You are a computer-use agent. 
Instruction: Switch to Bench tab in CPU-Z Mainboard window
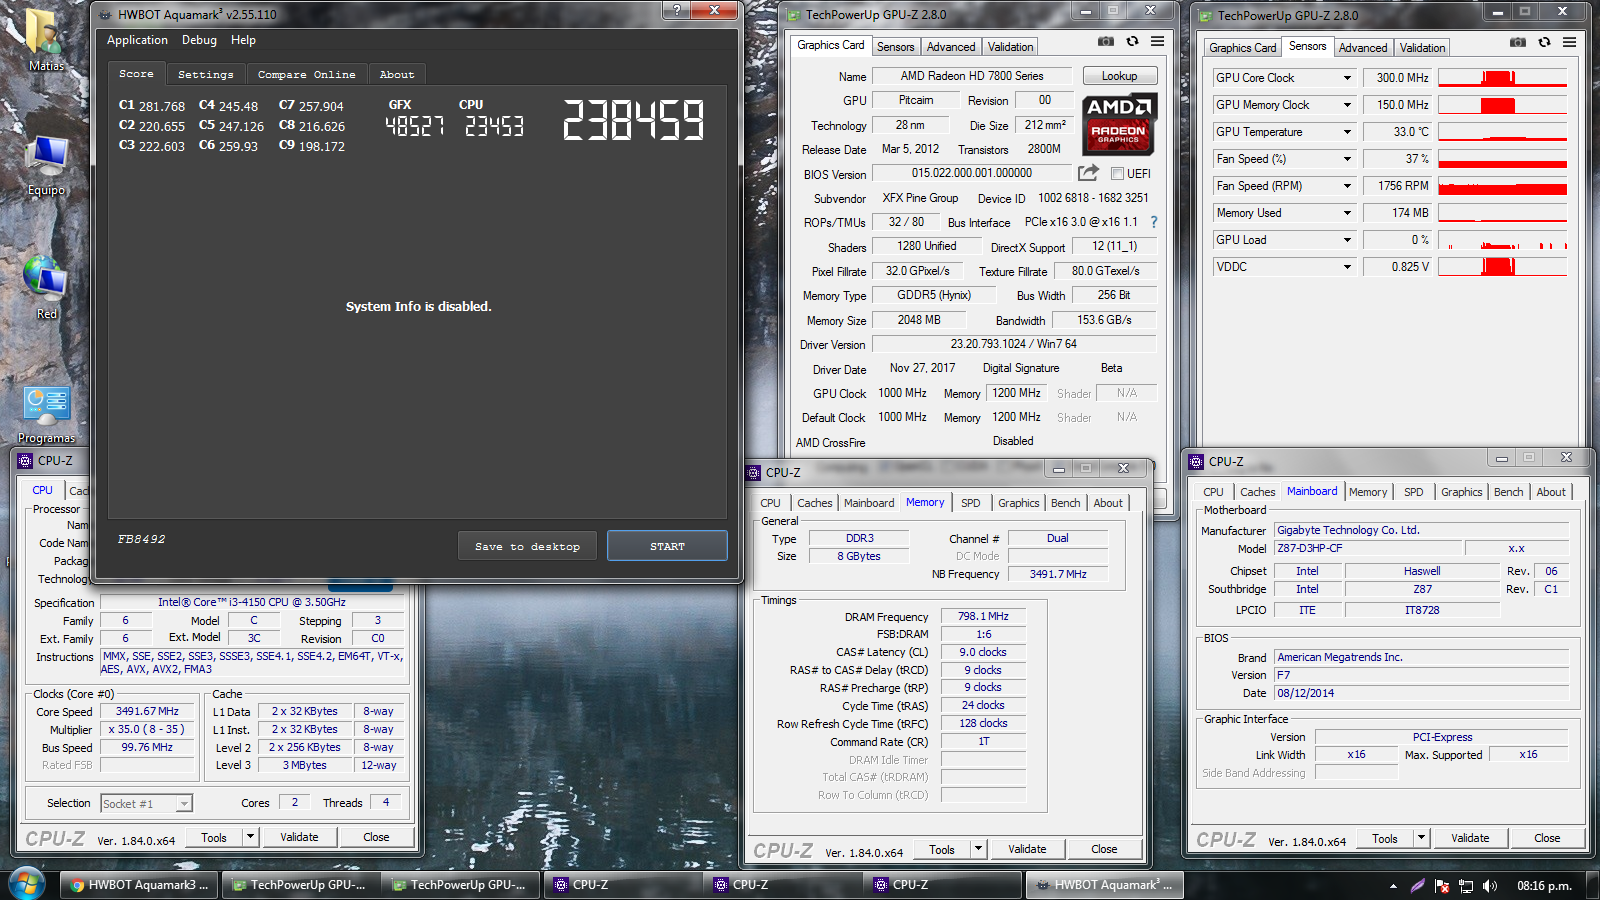(x=1508, y=492)
